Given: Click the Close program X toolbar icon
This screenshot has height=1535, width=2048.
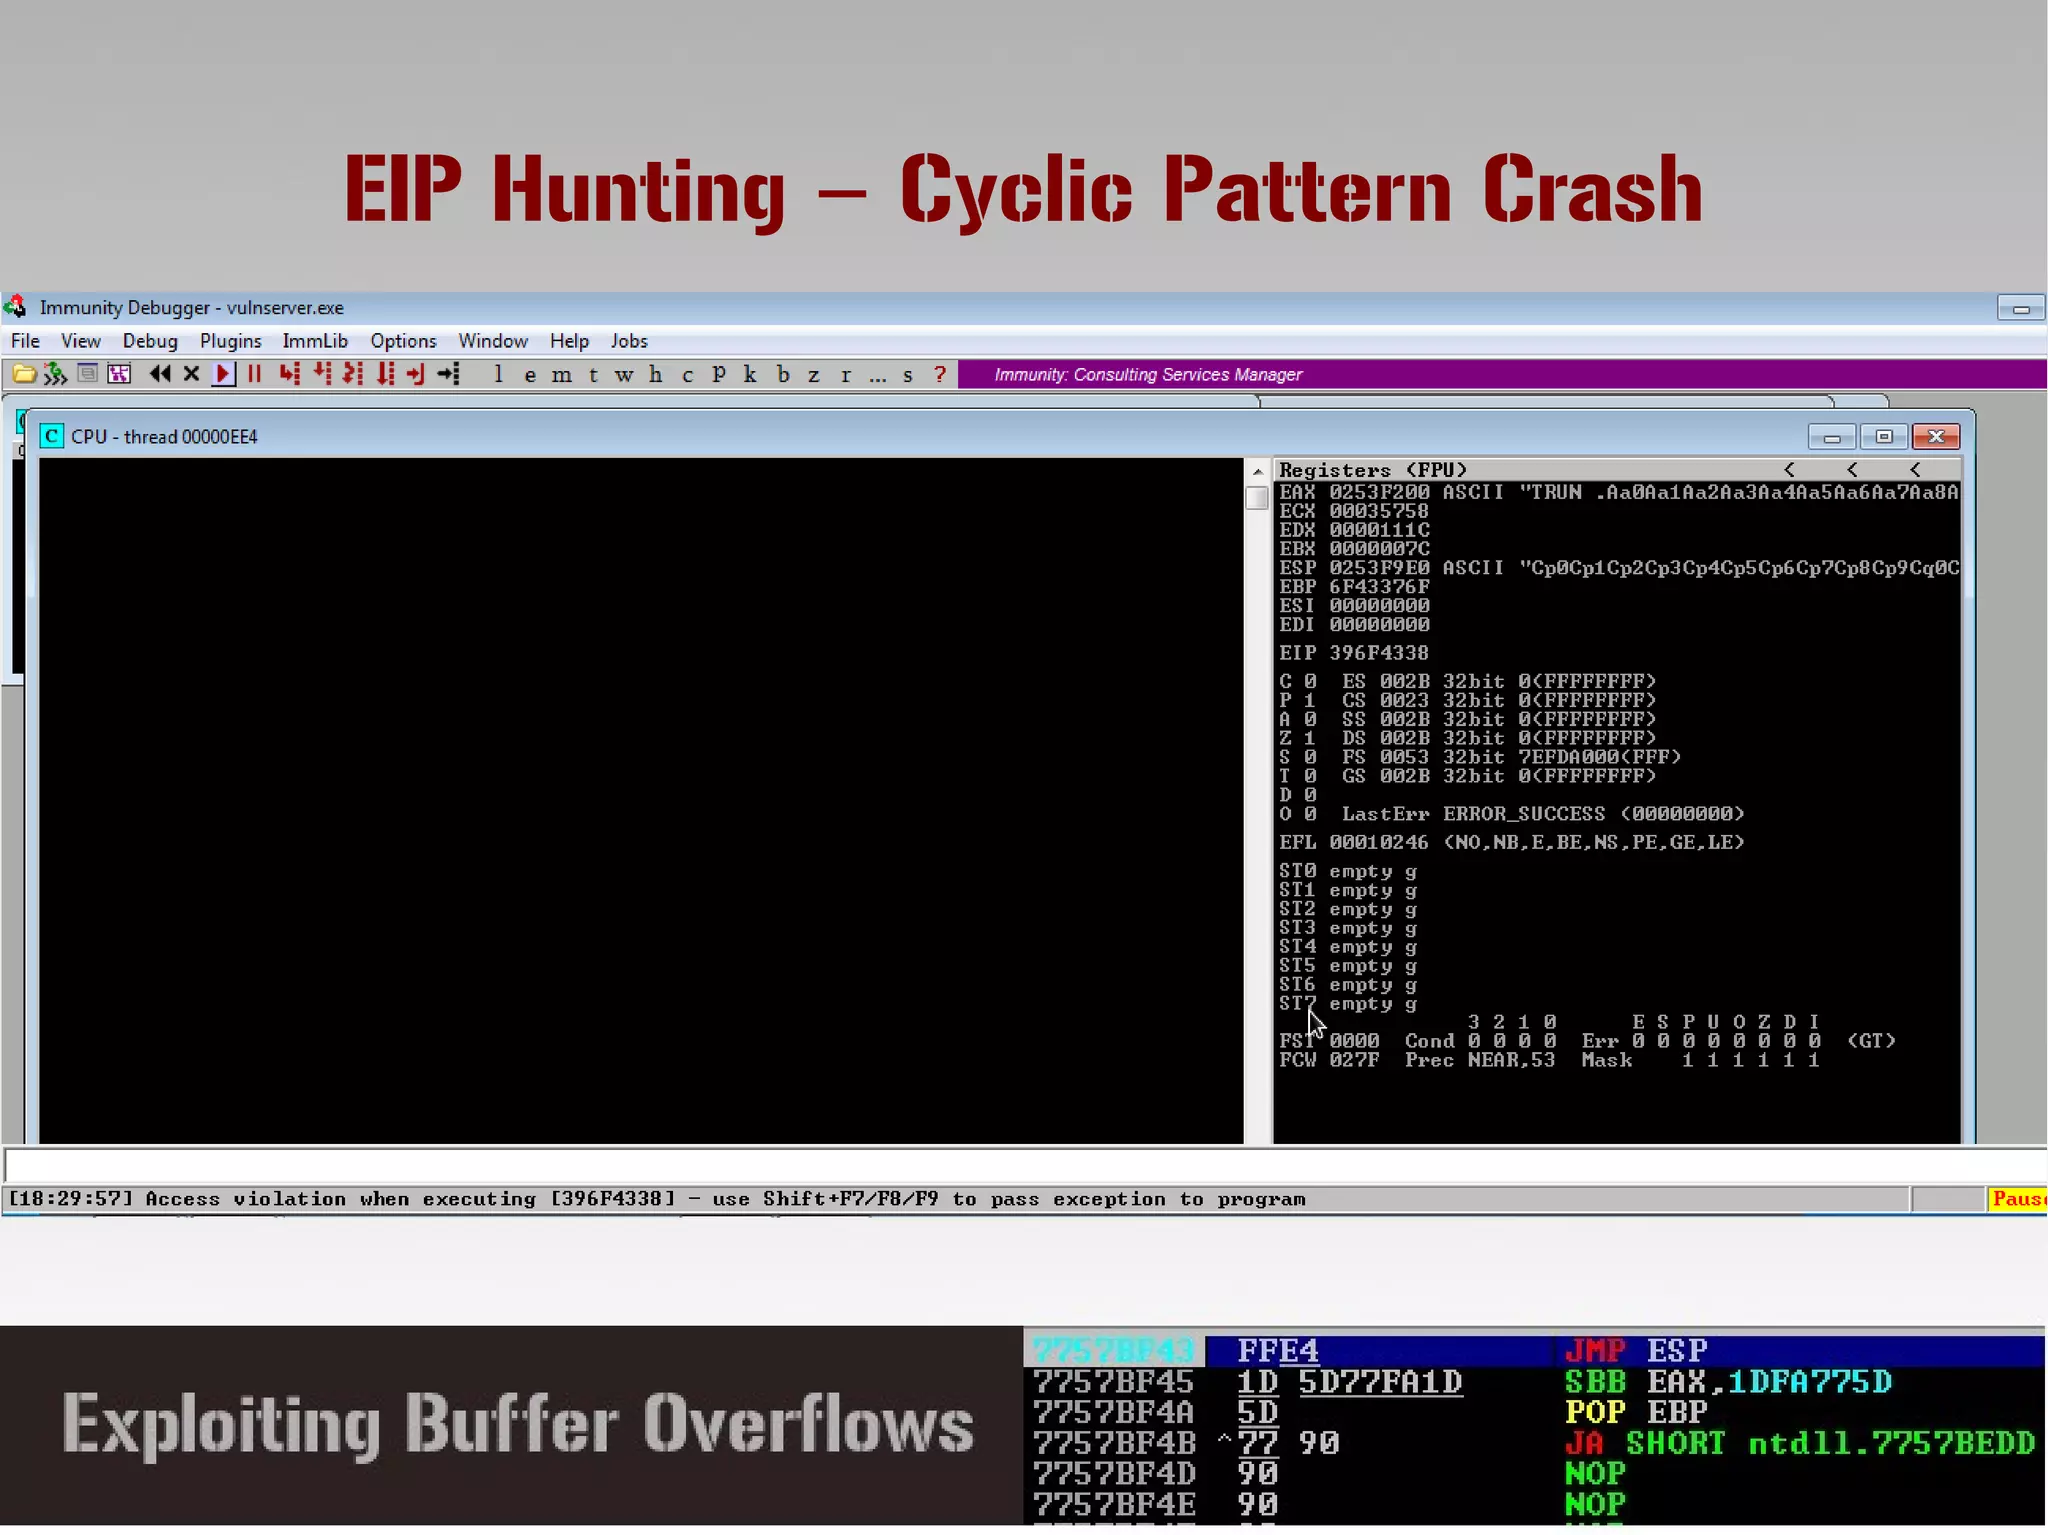Looking at the screenshot, I should pos(192,375).
